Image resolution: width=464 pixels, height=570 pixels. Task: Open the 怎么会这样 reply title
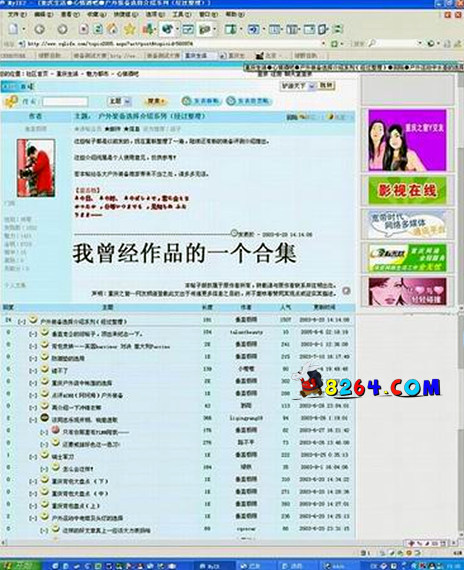click(78, 469)
